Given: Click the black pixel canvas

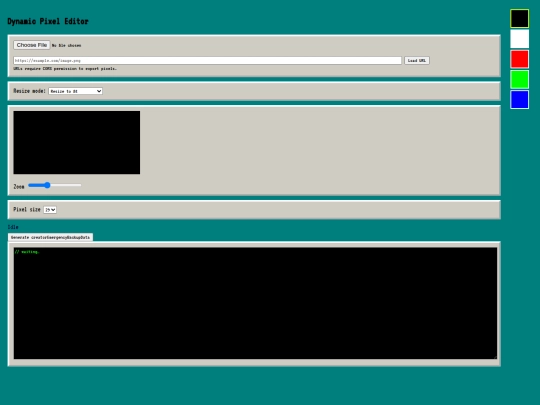Looking at the screenshot, I should [x=77, y=142].
